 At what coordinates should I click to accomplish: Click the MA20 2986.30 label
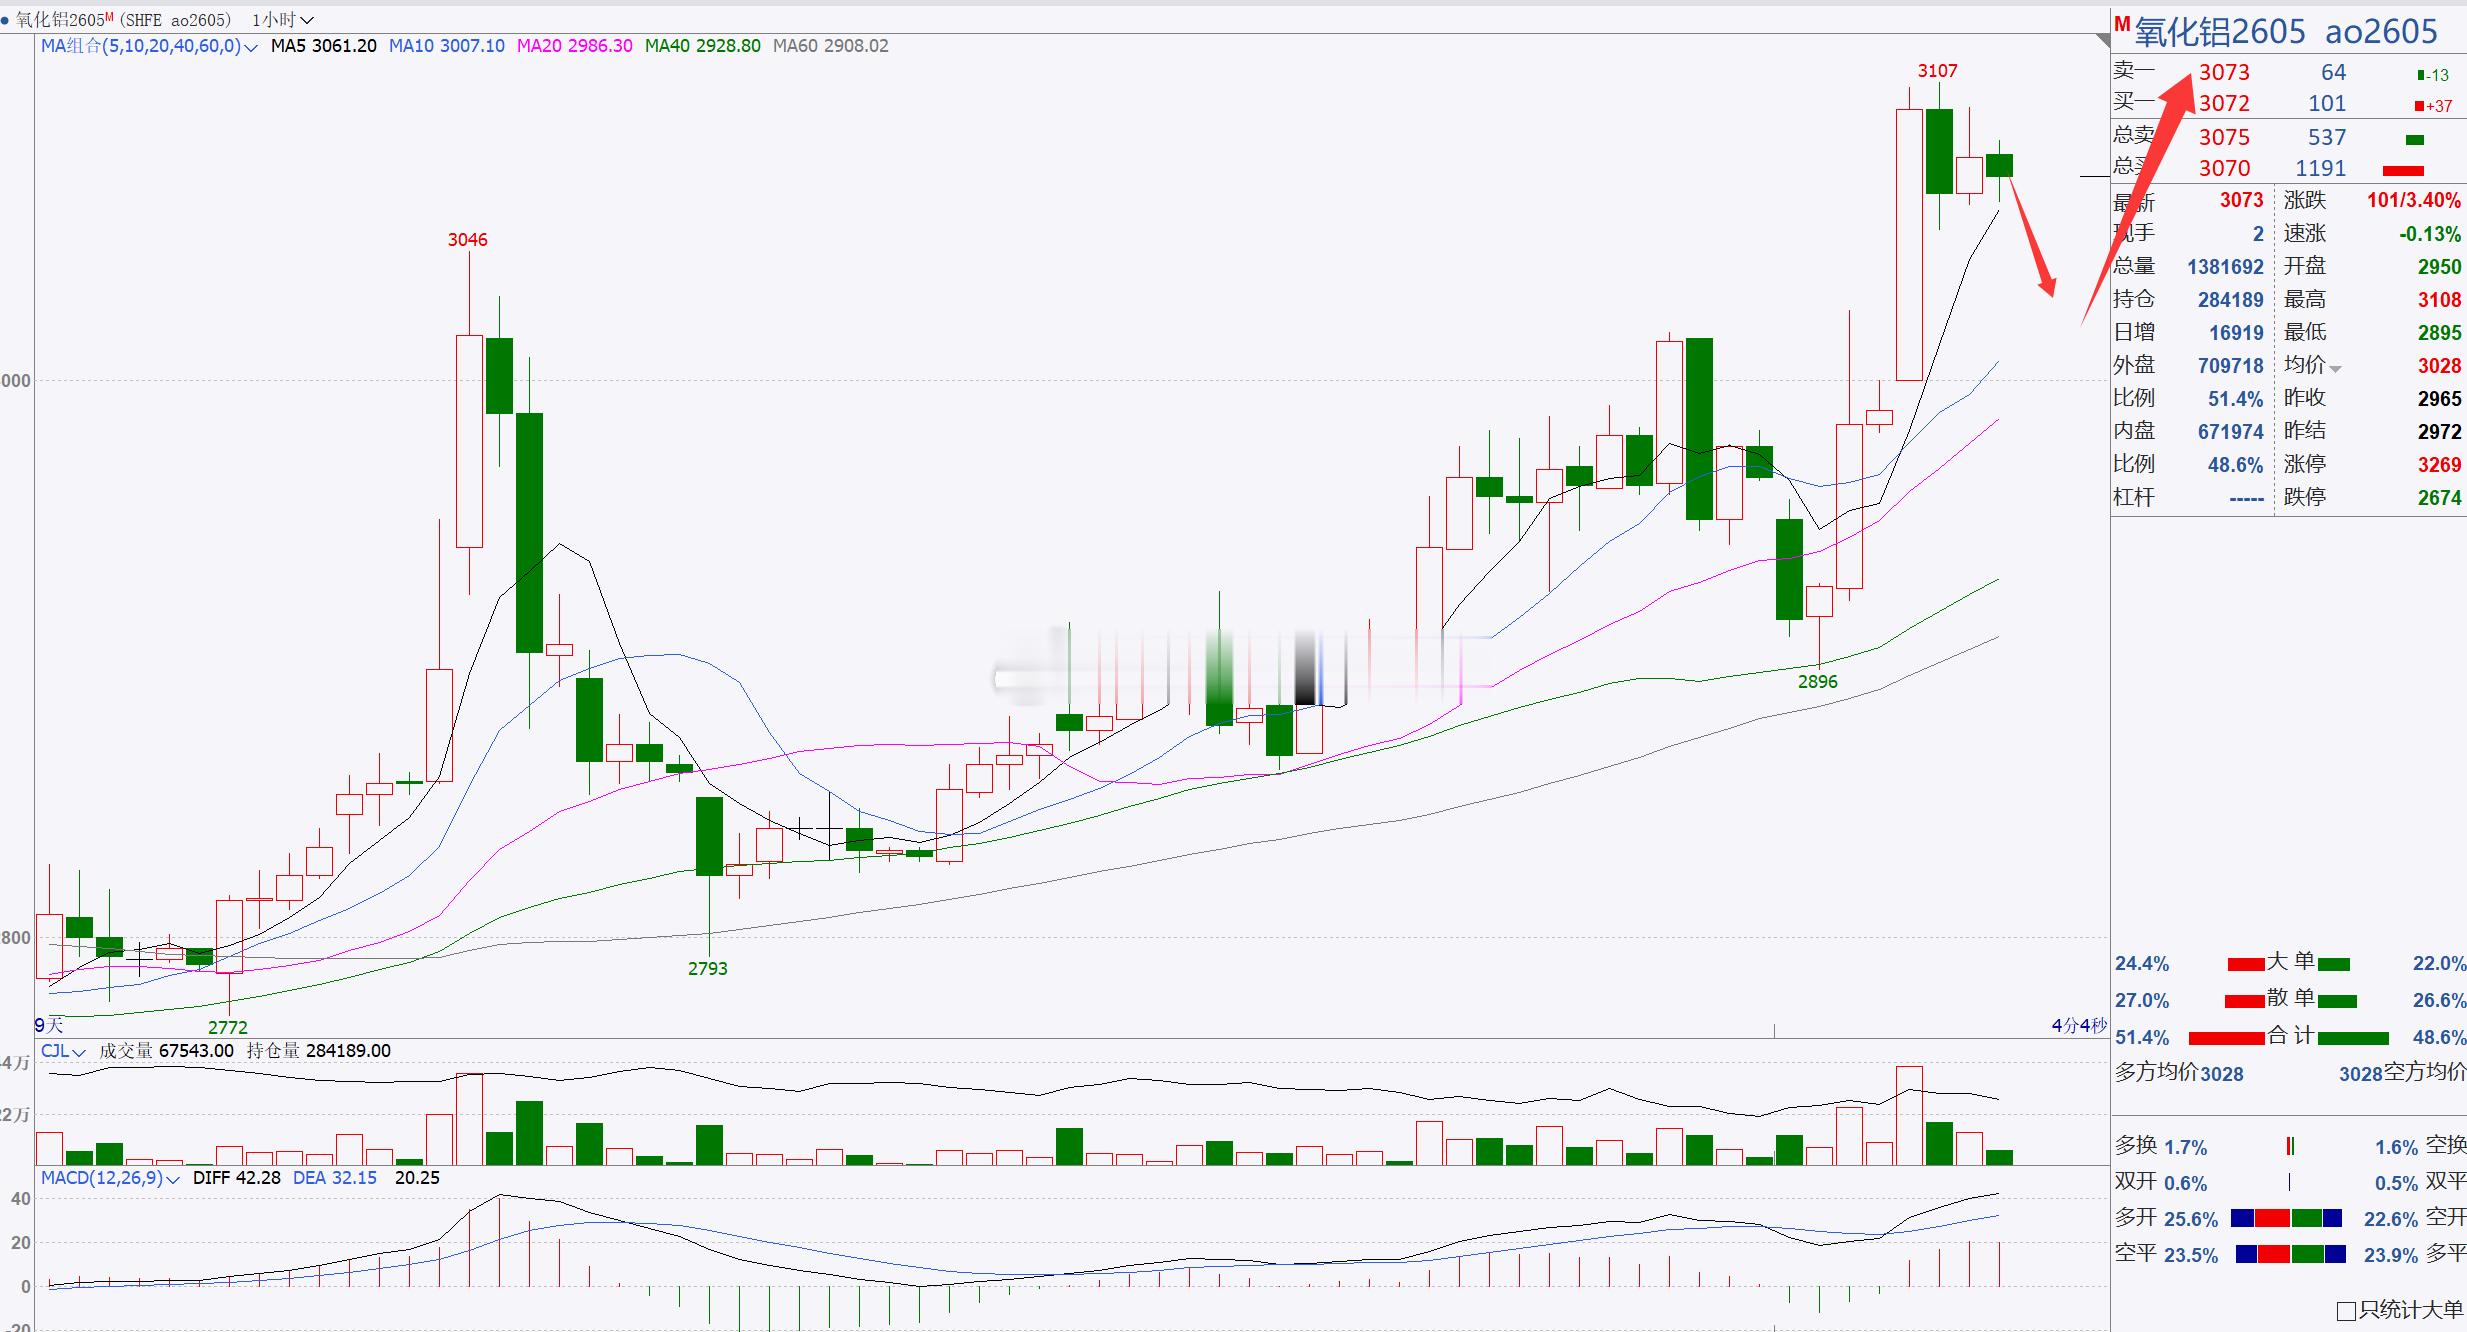click(x=574, y=46)
